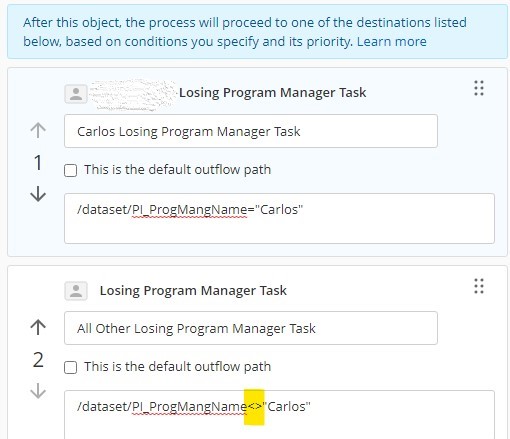510x439 pixels.
Task: Click priority number 2 label
Action: click(38, 360)
